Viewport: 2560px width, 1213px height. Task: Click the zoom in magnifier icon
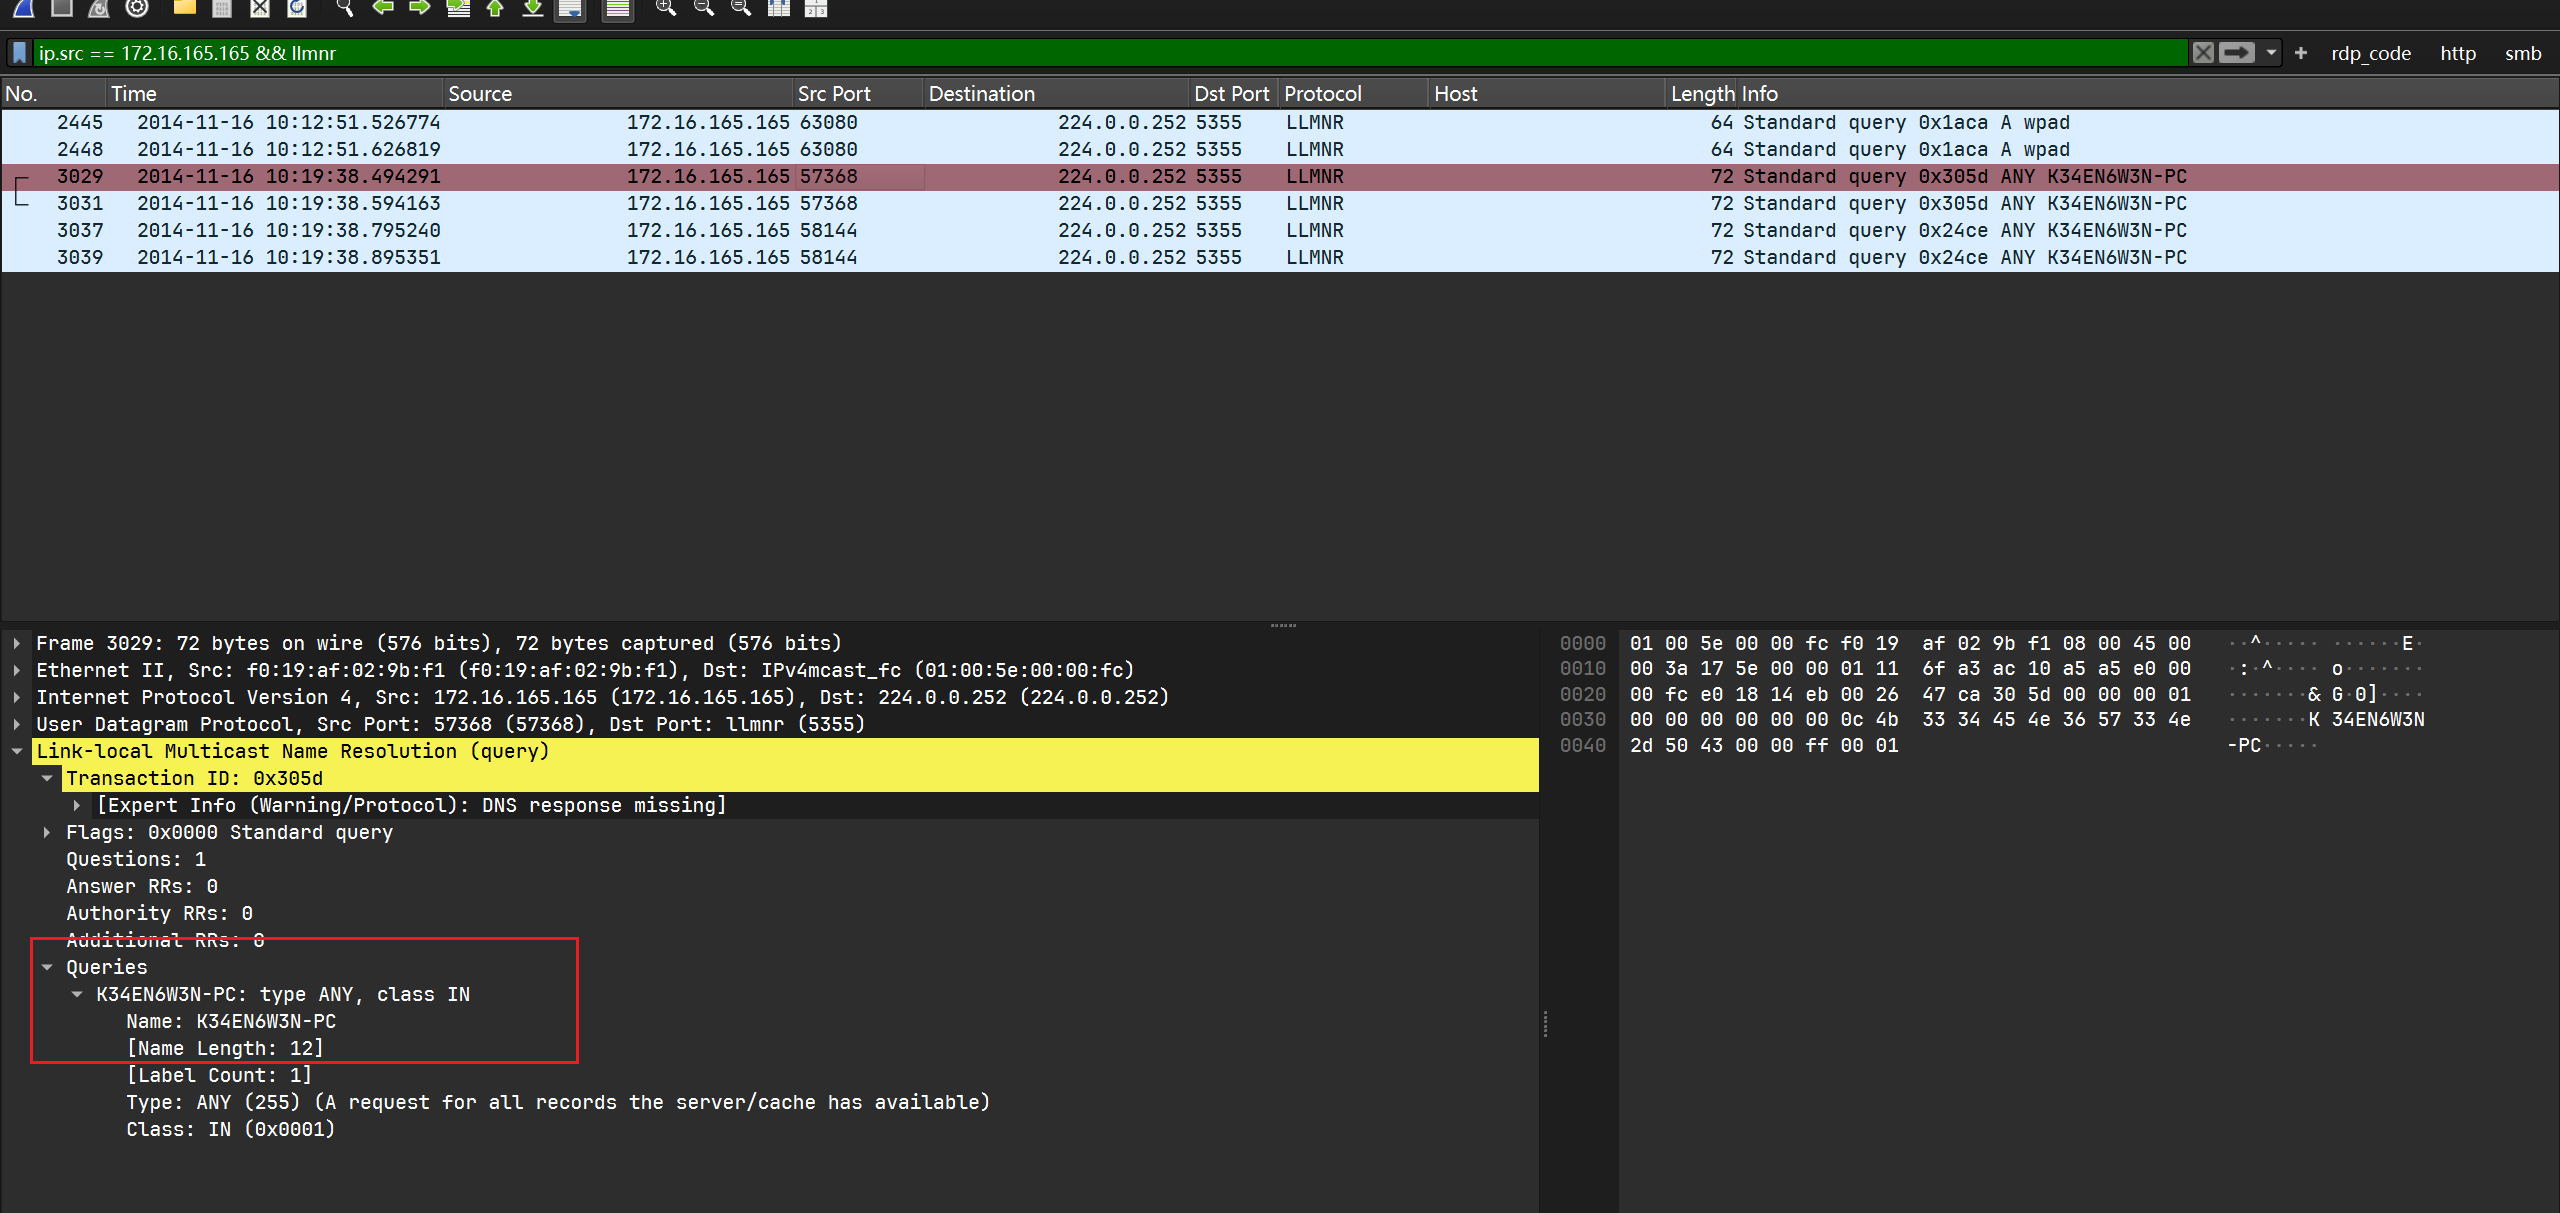point(665,8)
